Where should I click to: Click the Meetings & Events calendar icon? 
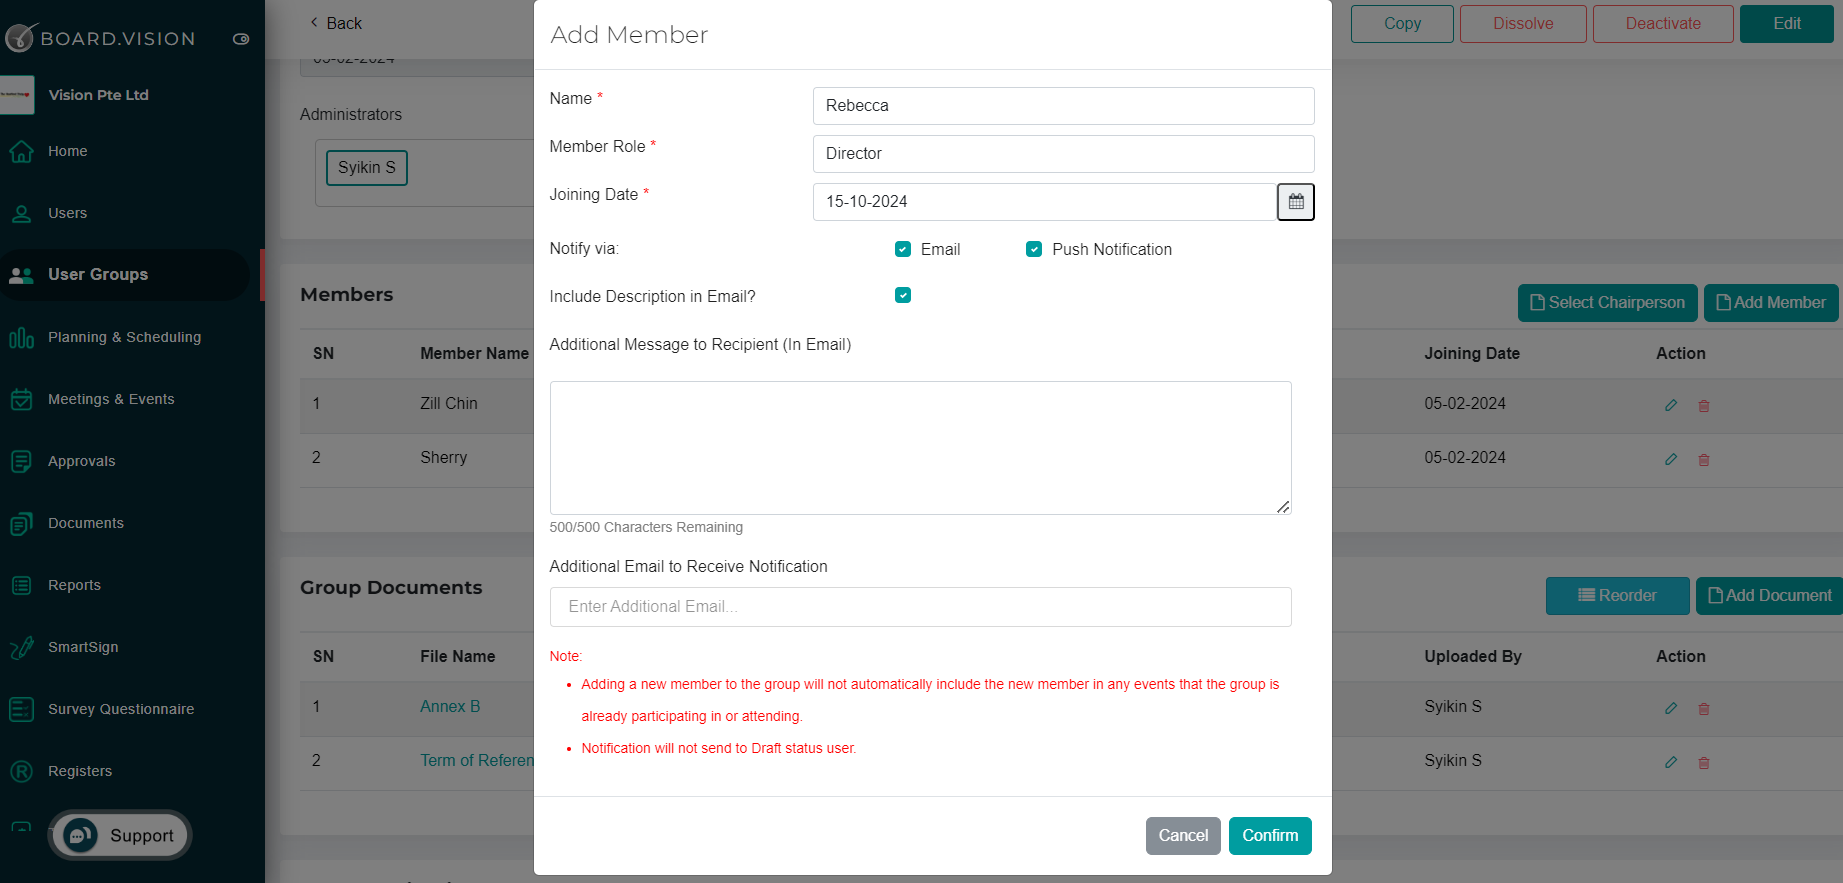21,400
